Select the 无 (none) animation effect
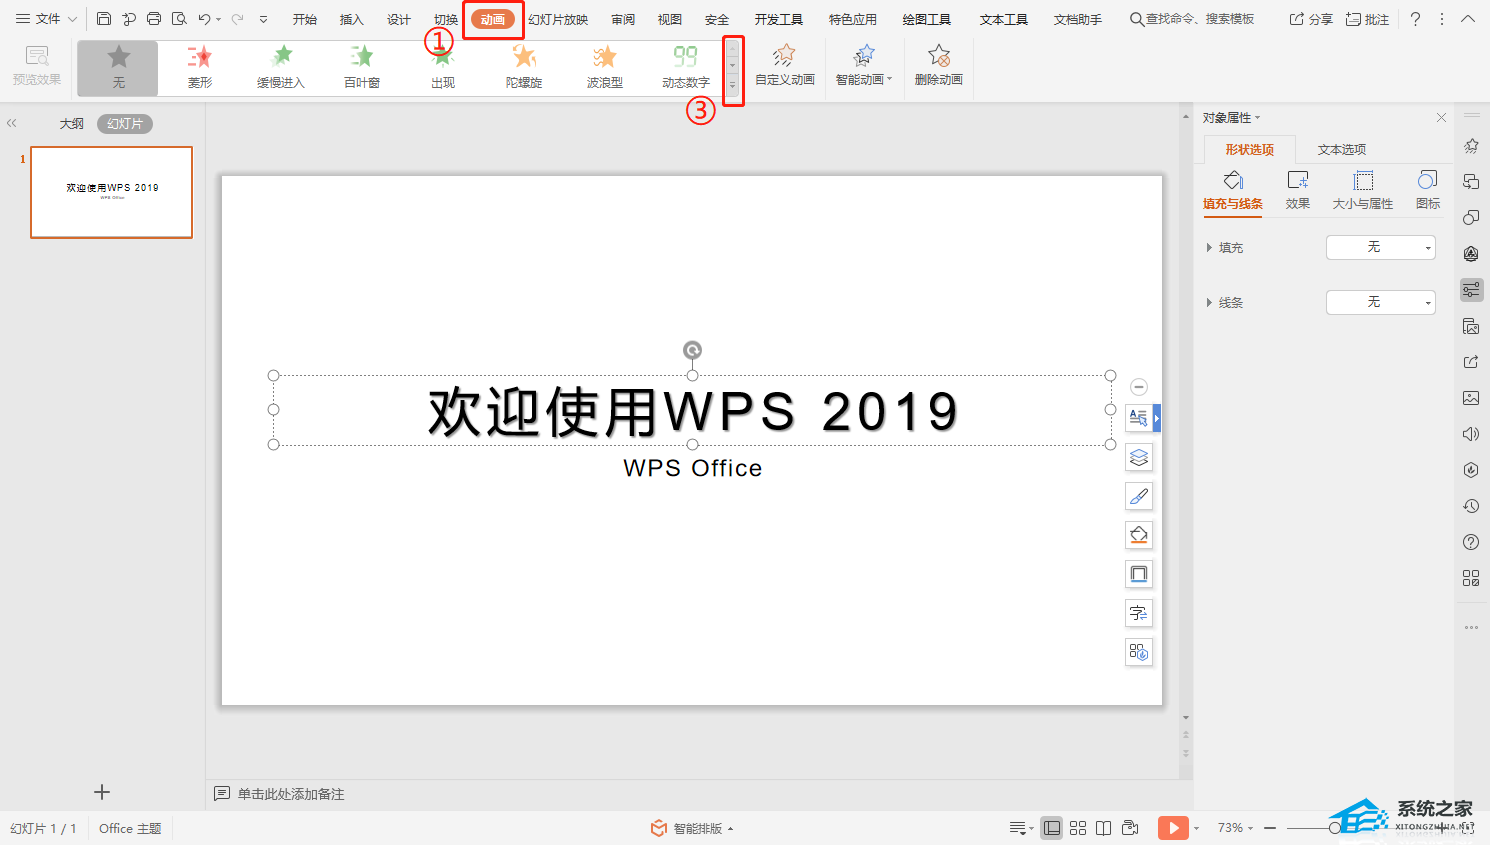Screen dimensions: 1490x845 [x=118, y=68]
